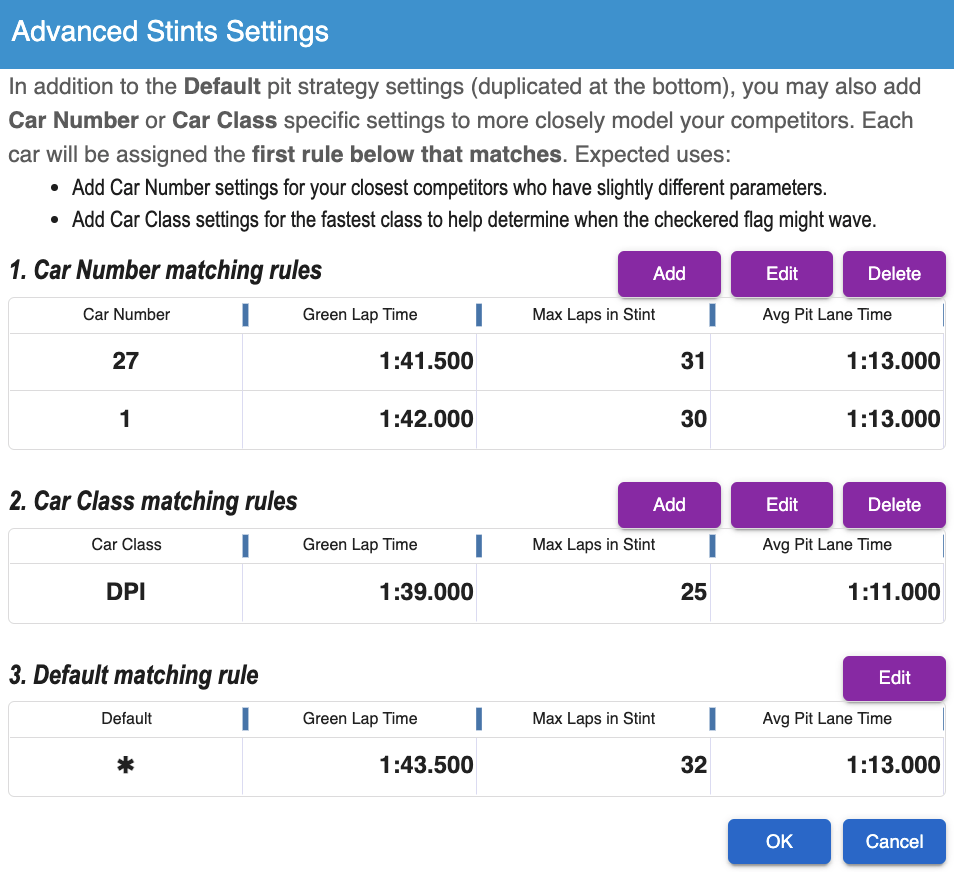
Task: Click Delete in Car Number matching rules
Action: (x=893, y=274)
